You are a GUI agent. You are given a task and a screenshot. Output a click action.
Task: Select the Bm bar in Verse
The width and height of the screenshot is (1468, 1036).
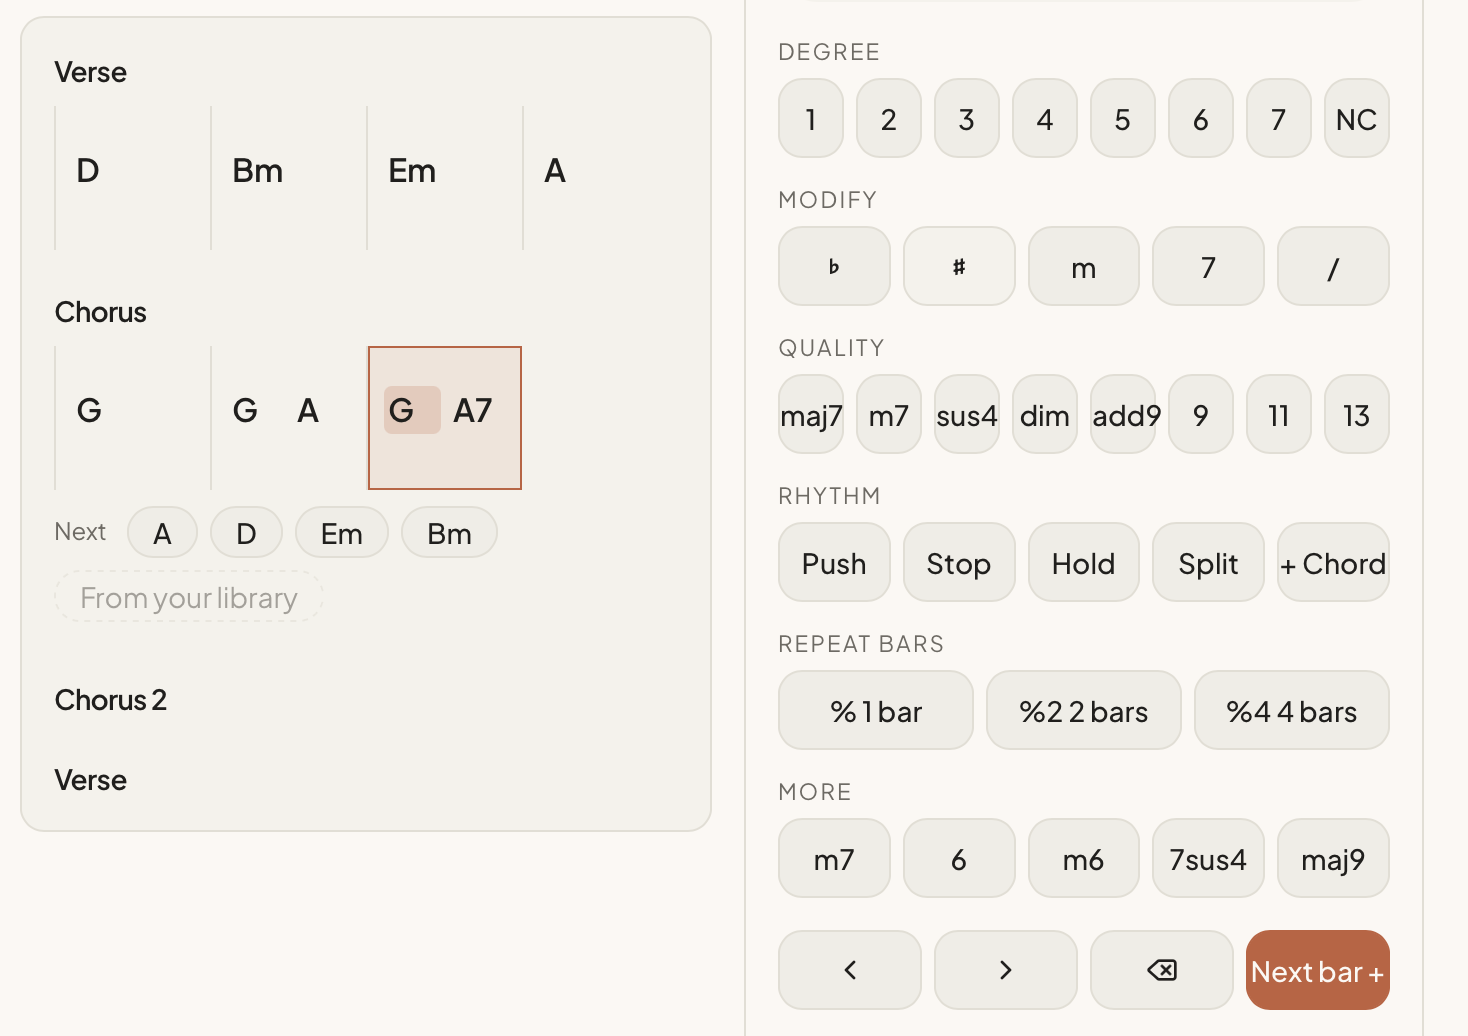[288, 177]
